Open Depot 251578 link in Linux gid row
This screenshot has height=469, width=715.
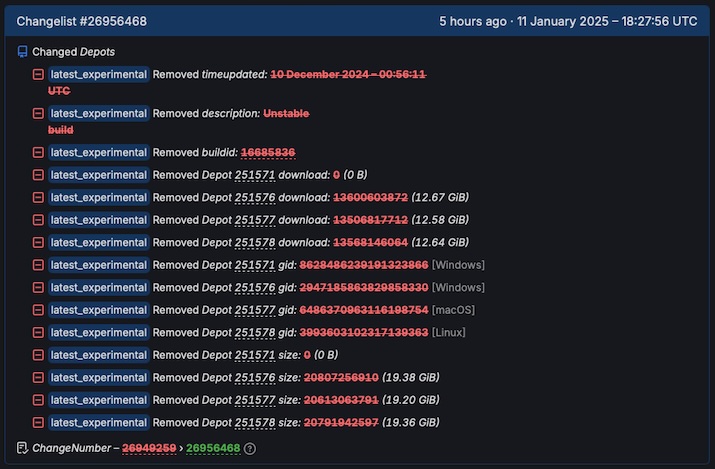(254, 333)
